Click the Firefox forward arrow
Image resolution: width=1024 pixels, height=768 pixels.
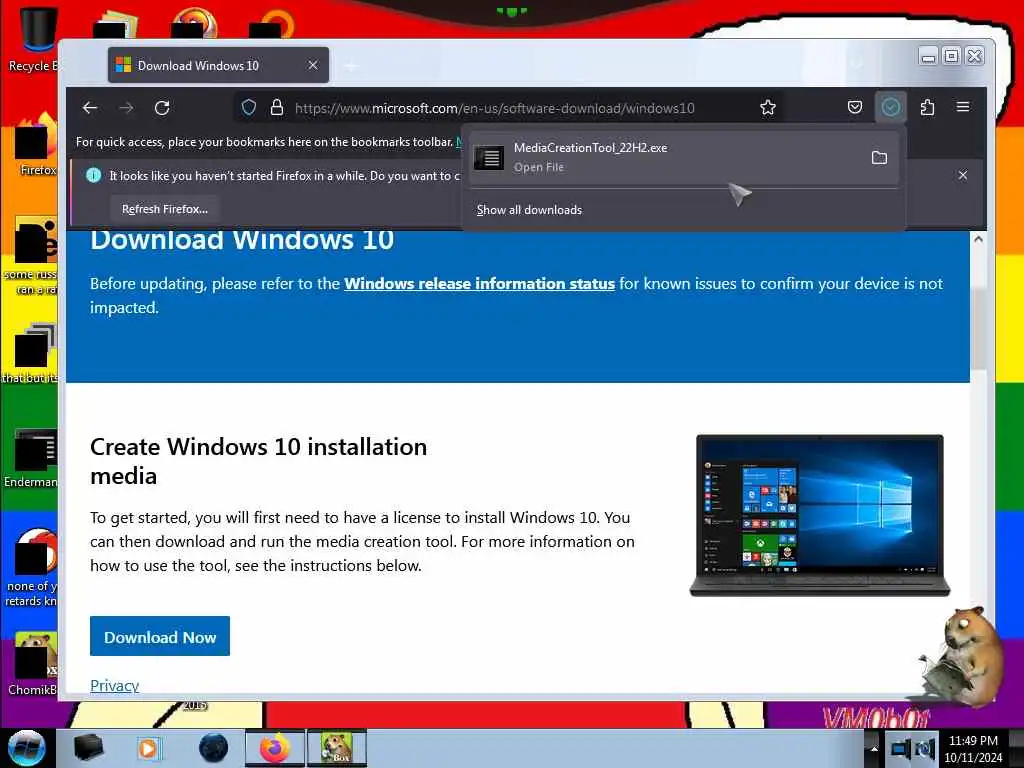point(126,108)
